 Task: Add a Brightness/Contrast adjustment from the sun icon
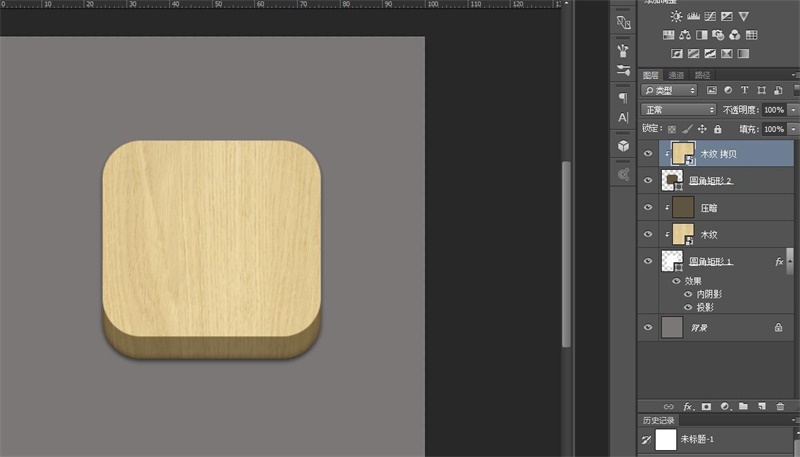(x=678, y=16)
